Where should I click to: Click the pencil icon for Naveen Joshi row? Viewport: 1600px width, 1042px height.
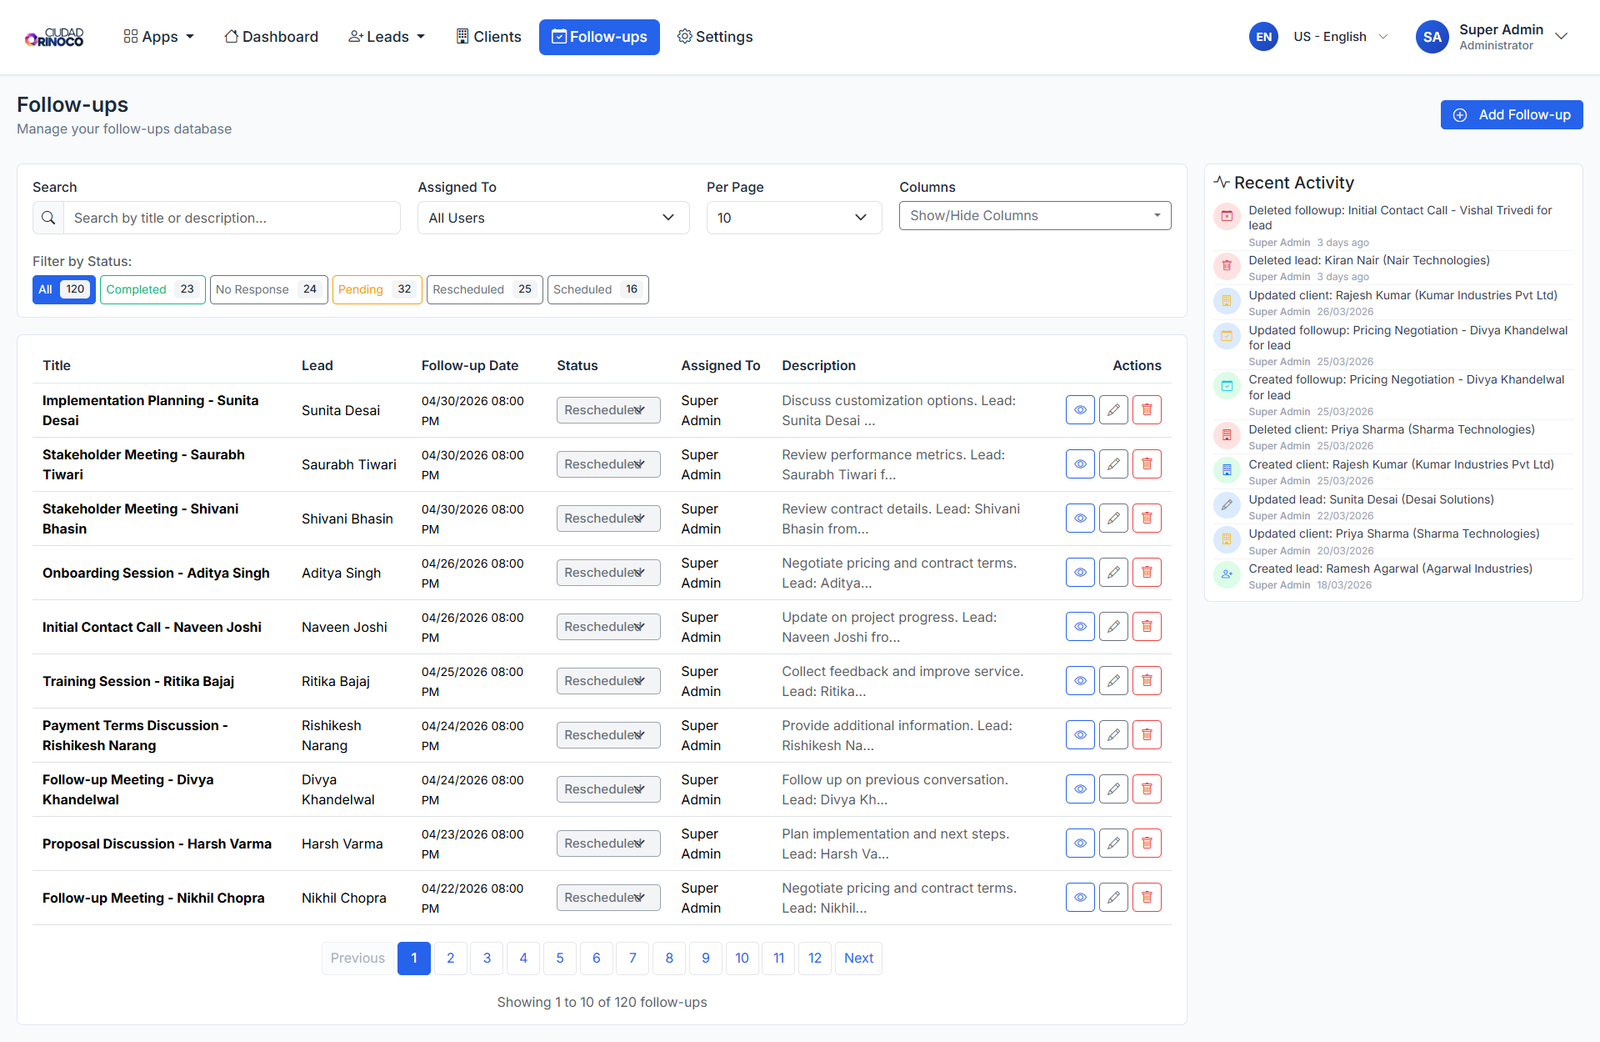pyautogui.click(x=1113, y=627)
